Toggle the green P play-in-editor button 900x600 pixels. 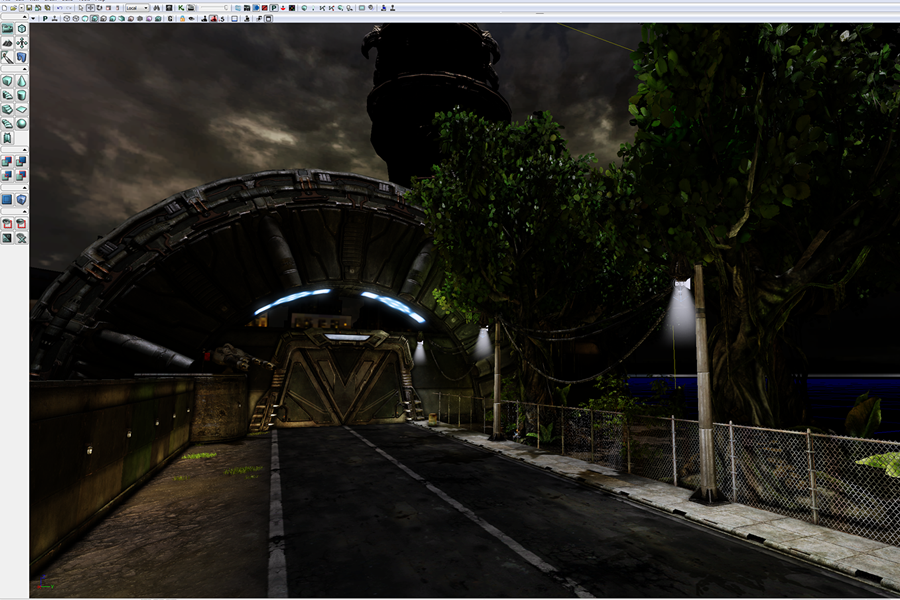[273, 8]
